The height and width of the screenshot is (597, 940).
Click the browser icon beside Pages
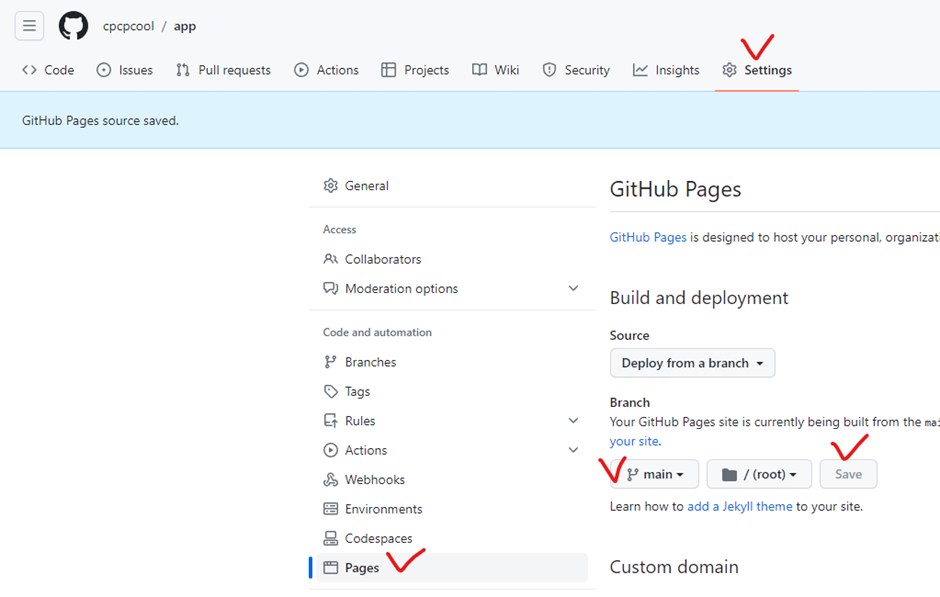(x=330, y=568)
